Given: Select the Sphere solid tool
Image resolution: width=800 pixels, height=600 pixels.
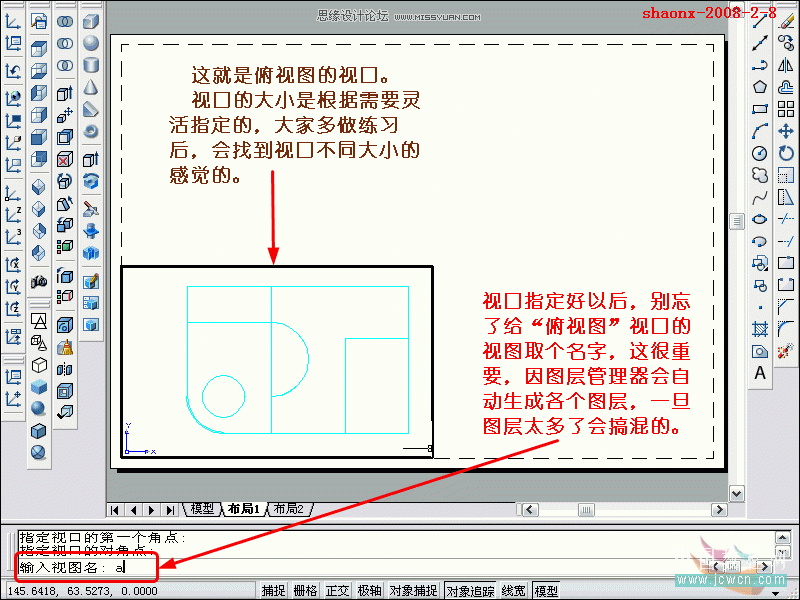Looking at the screenshot, I should pos(90,43).
